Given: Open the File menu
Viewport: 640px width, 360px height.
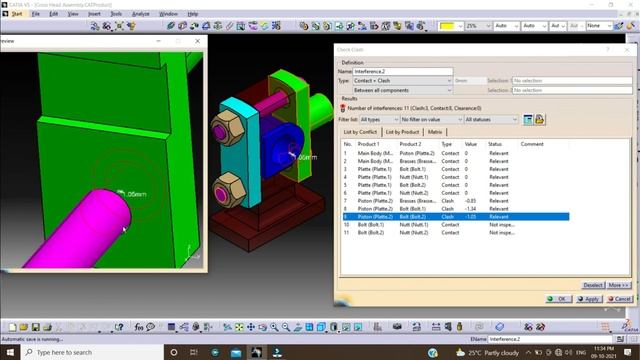Looking at the screenshot, I should tap(36, 14).
